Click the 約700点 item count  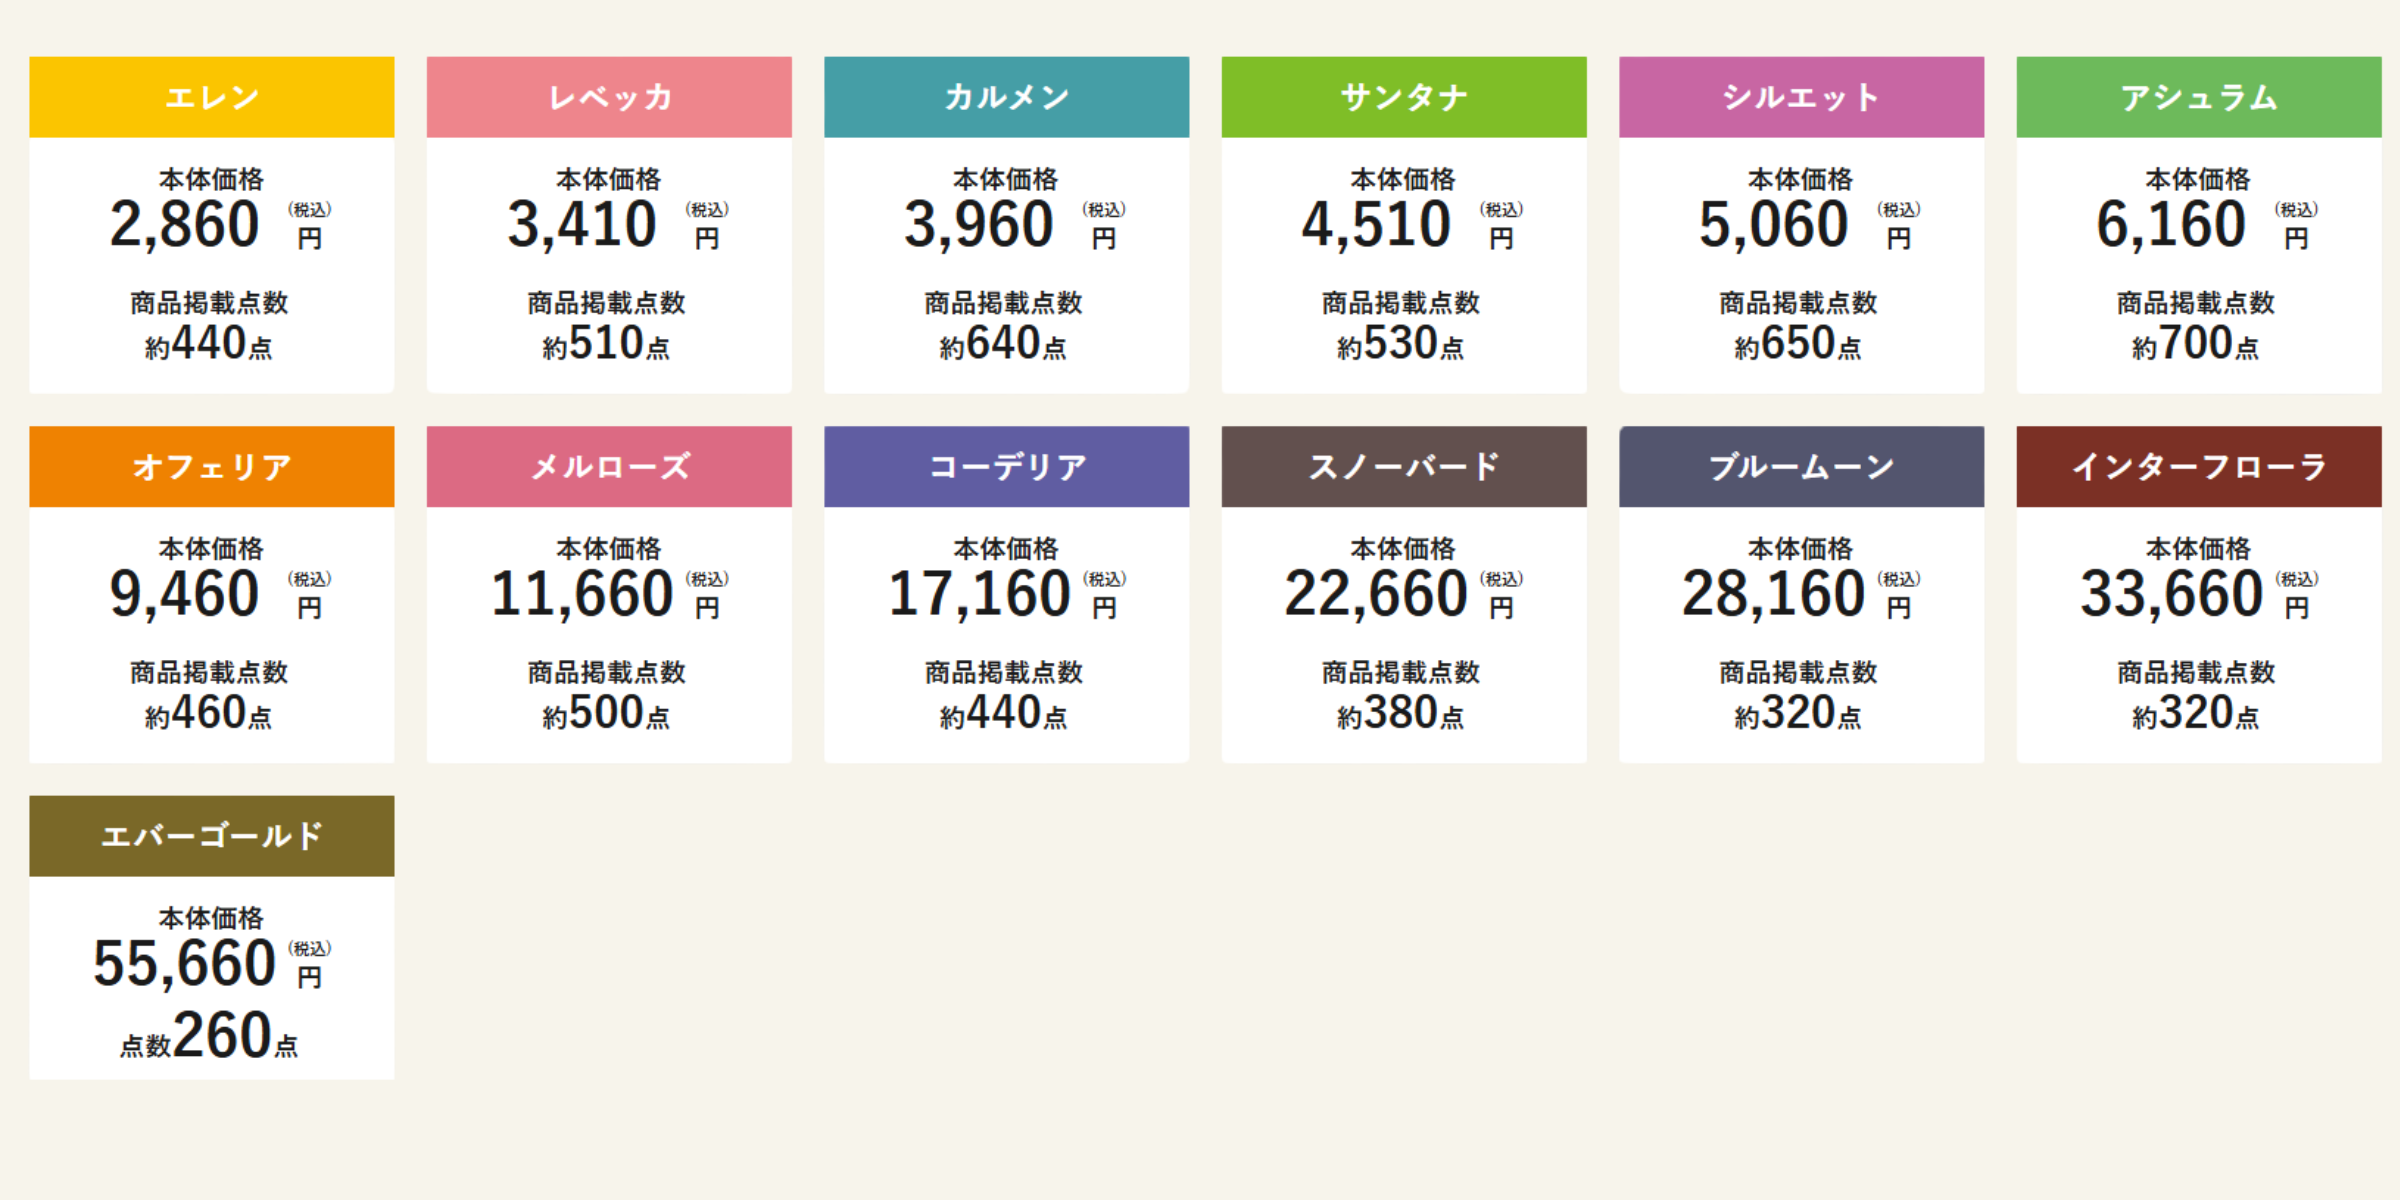[x=2195, y=344]
